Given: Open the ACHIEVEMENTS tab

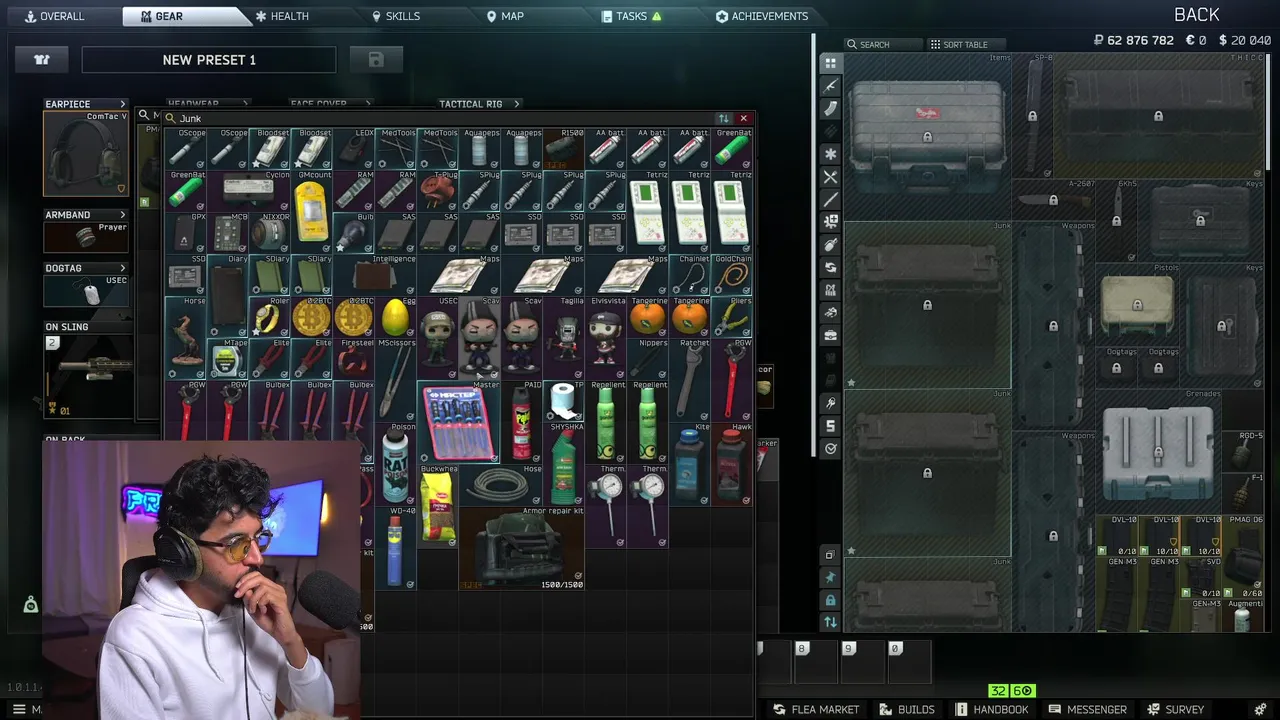Looking at the screenshot, I should pyautogui.click(x=762, y=16).
